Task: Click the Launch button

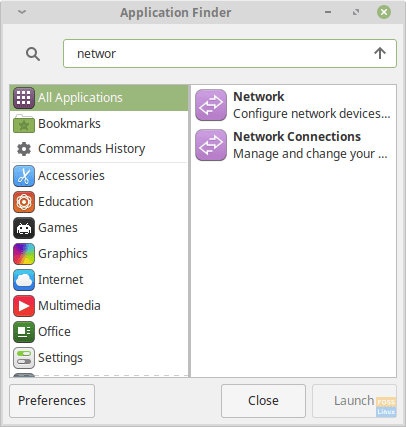Action: coord(354,401)
